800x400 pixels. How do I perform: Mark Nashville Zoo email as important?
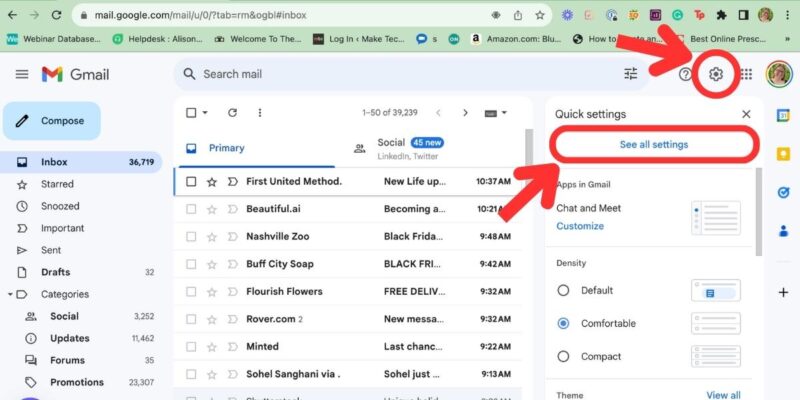(x=233, y=237)
